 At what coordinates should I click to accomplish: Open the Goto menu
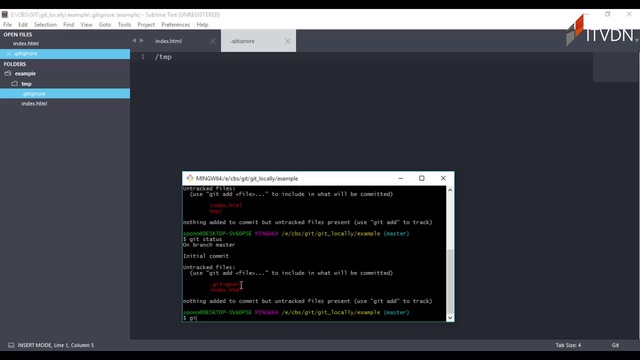pos(105,24)
